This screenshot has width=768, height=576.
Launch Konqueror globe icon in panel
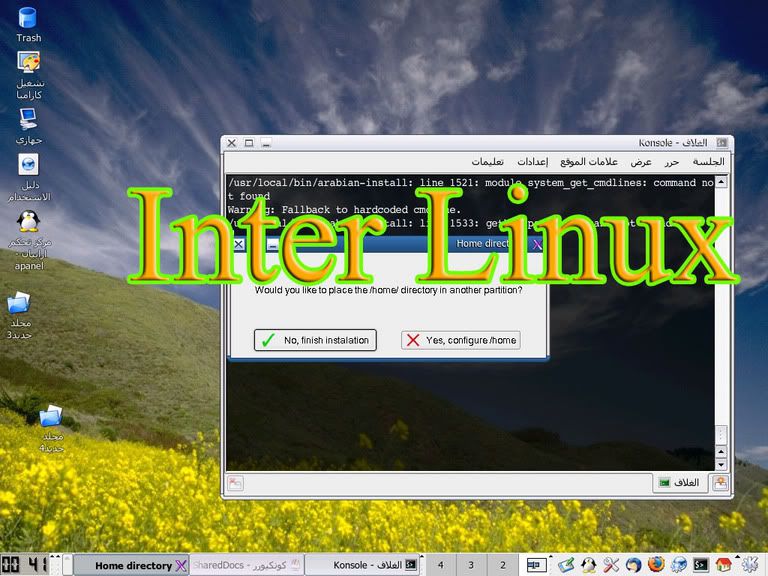pos(678,565)
